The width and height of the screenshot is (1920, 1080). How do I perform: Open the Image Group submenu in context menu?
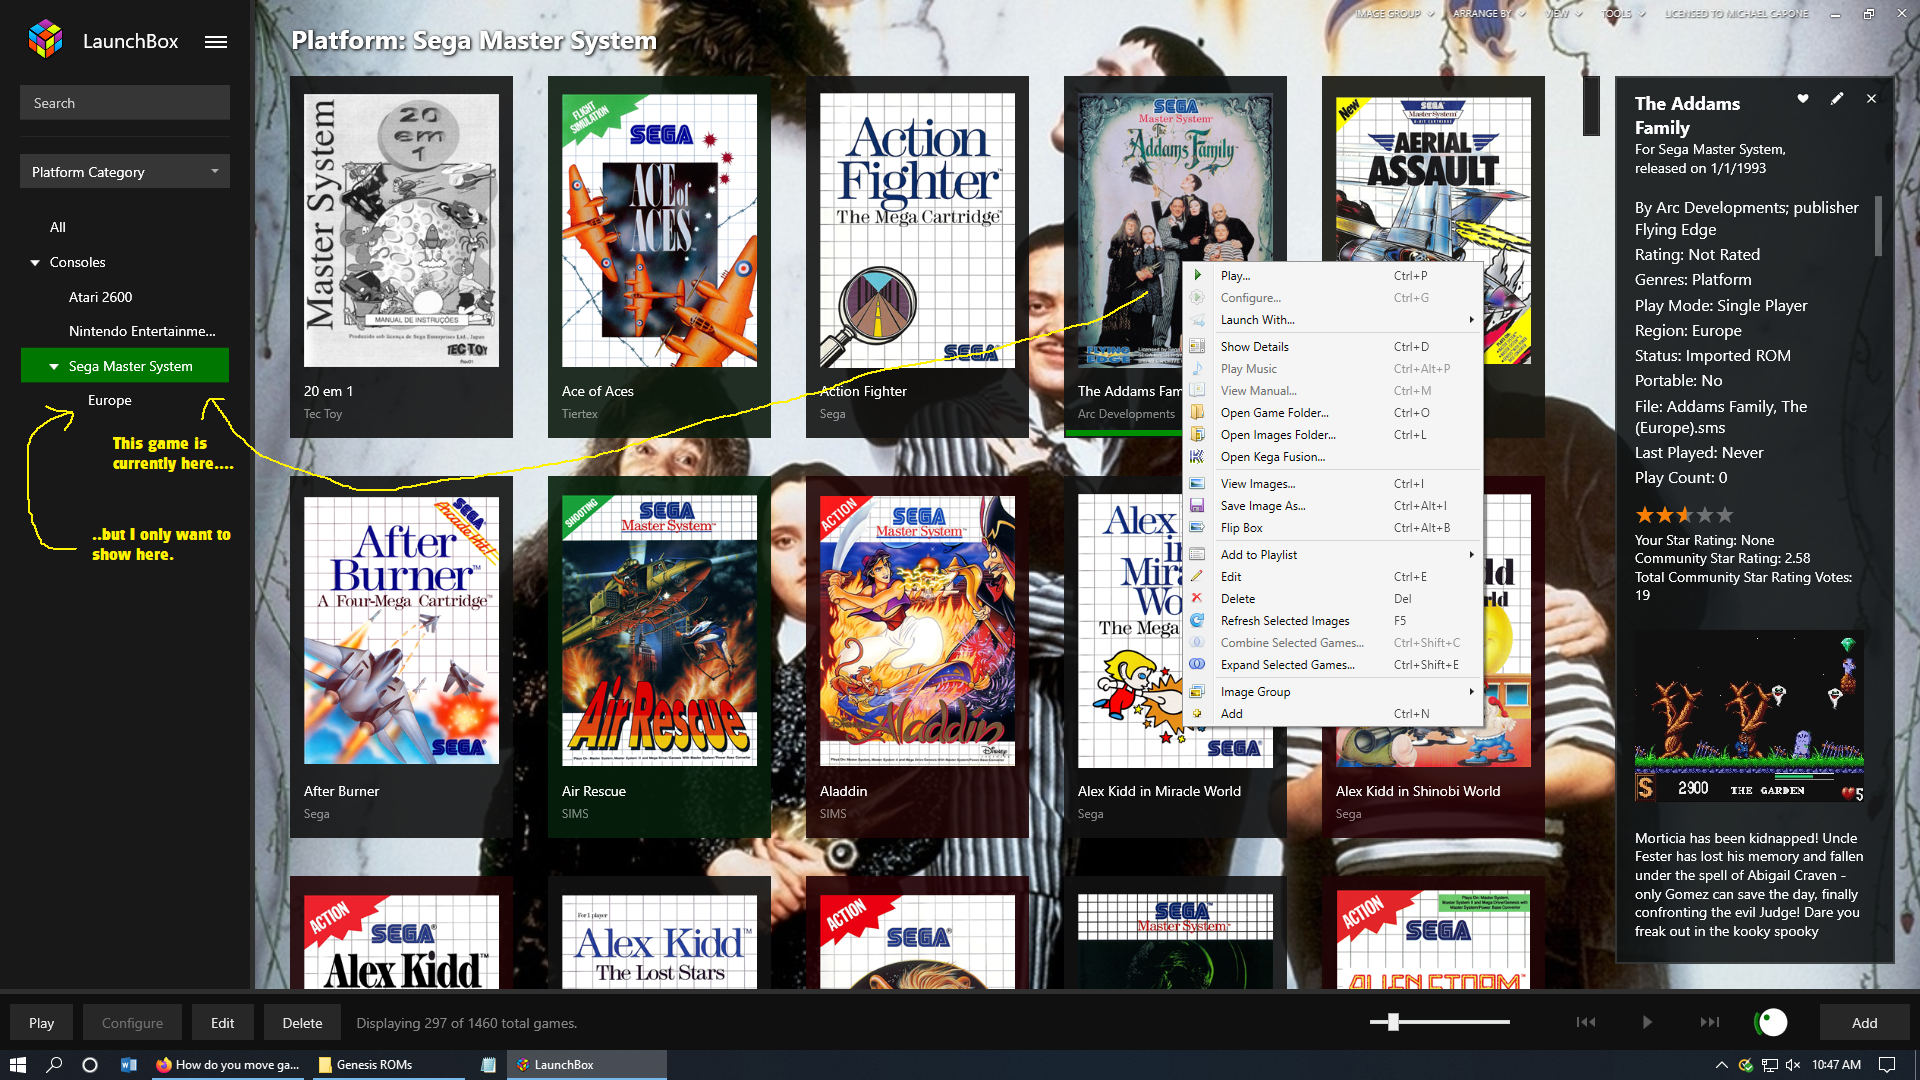[x=1332, y=691]
